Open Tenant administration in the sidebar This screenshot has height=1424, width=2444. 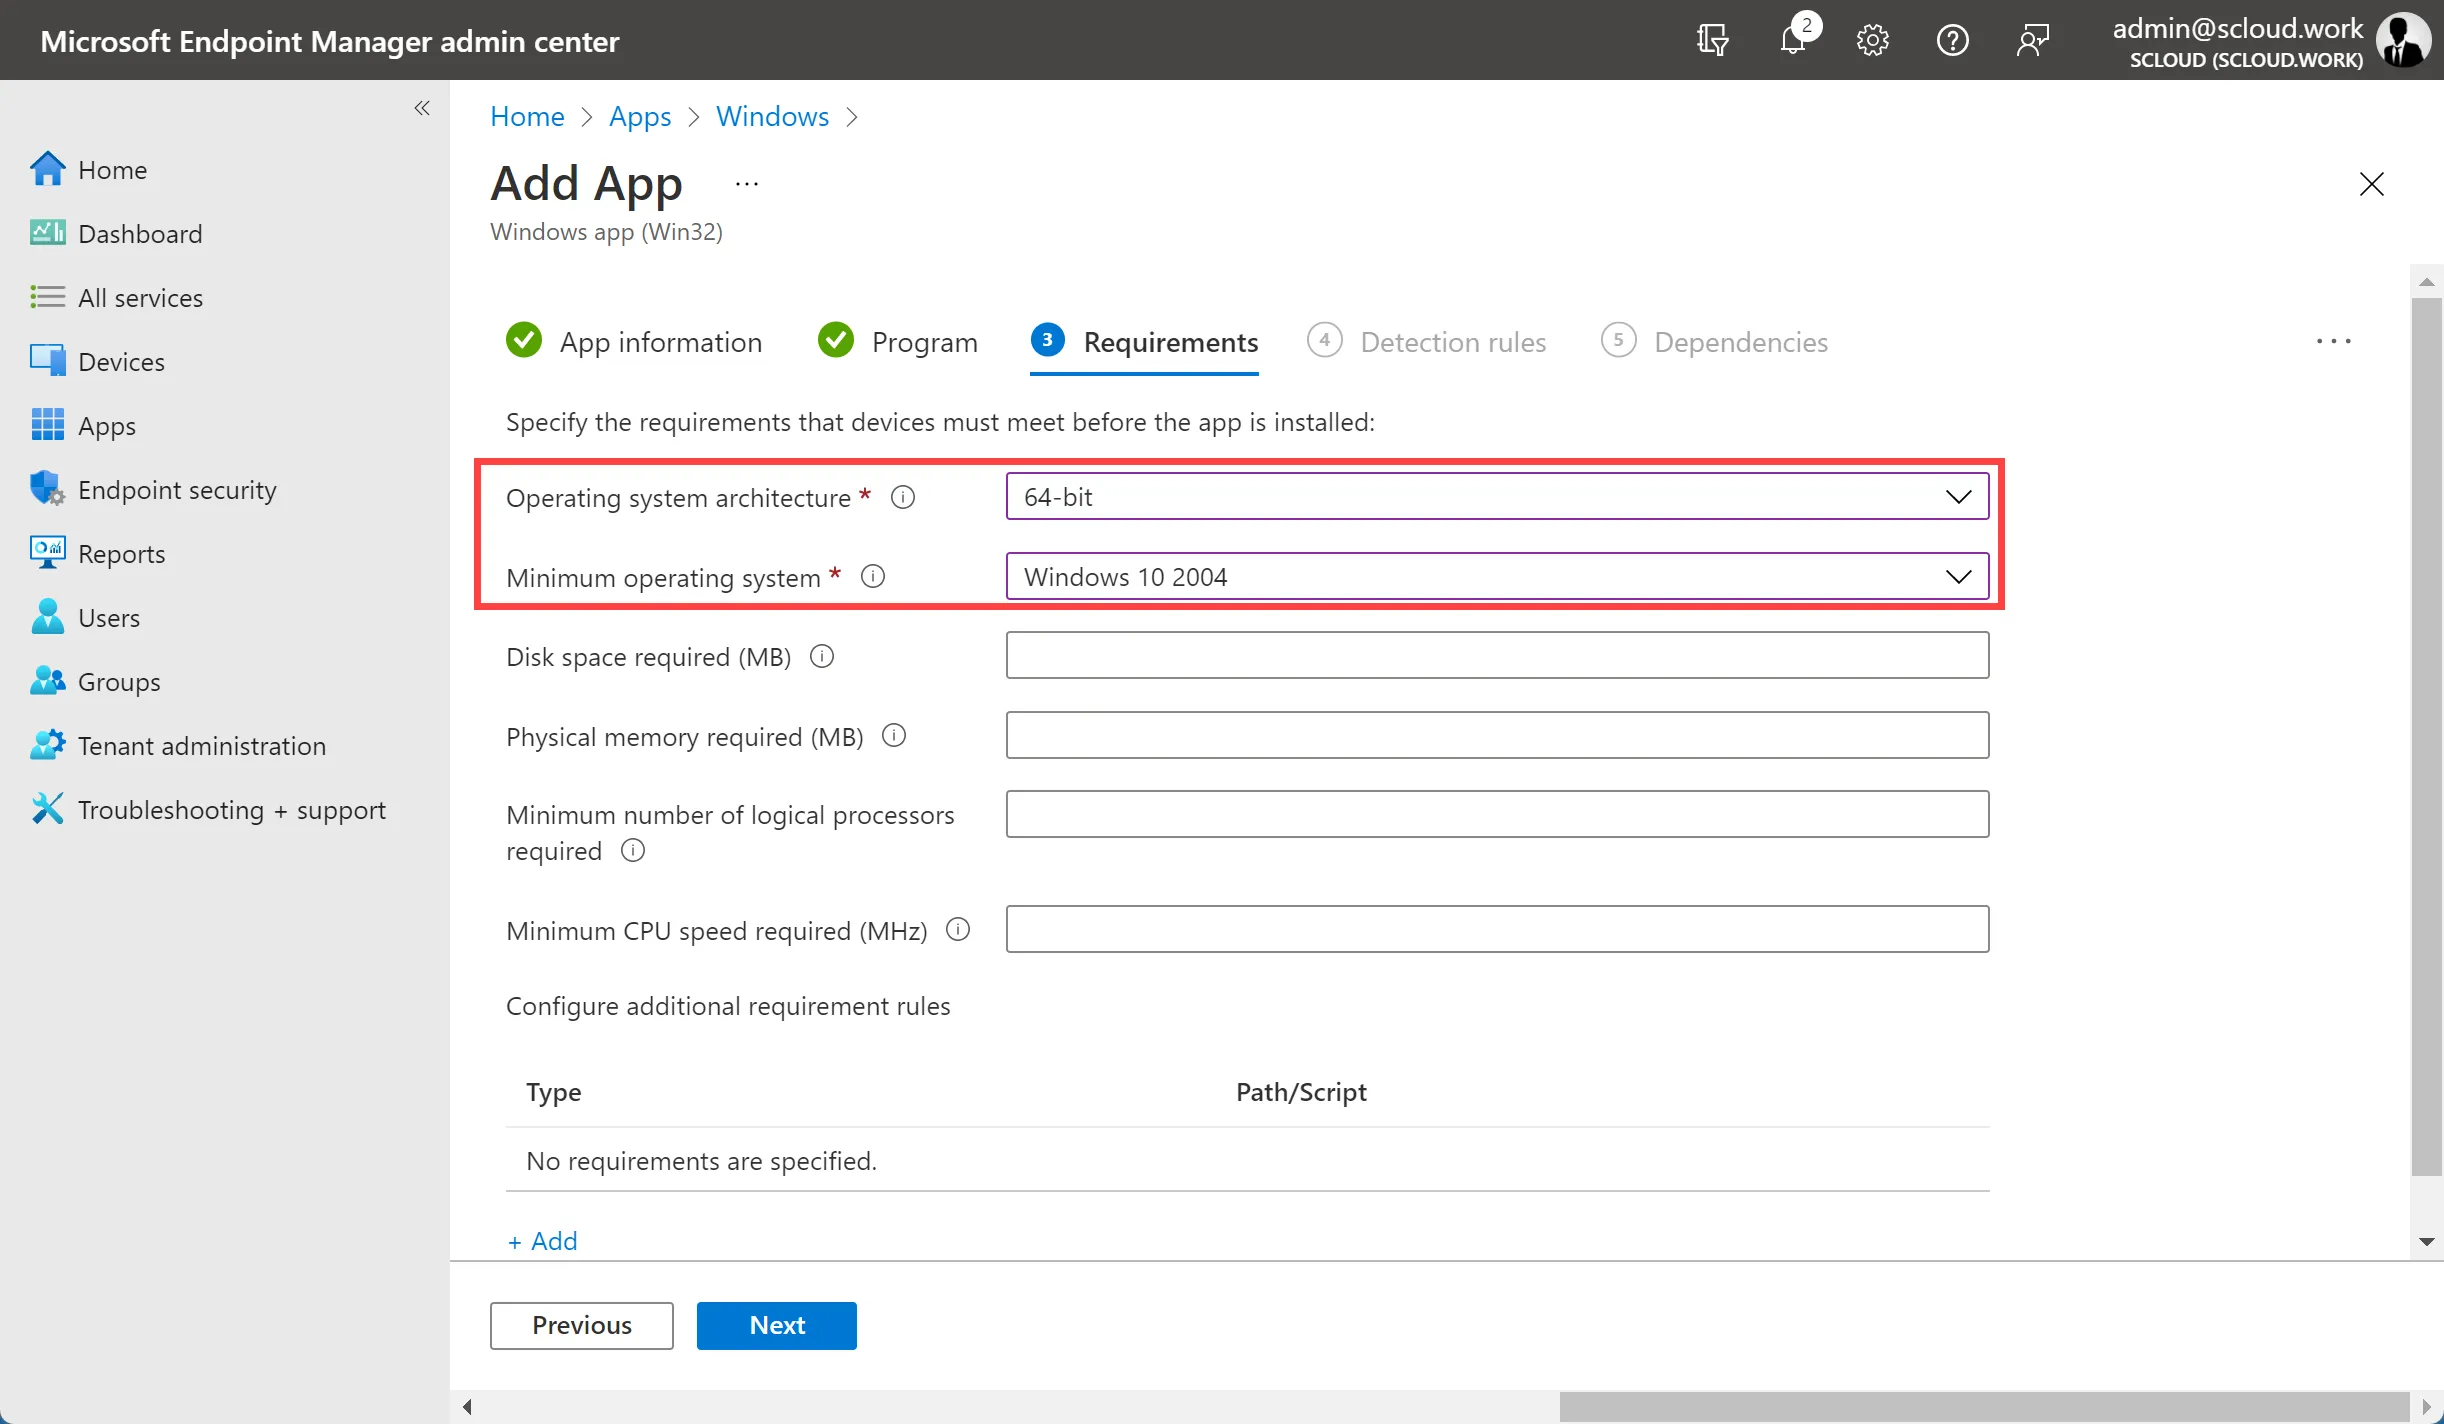(x=202, y=746)
